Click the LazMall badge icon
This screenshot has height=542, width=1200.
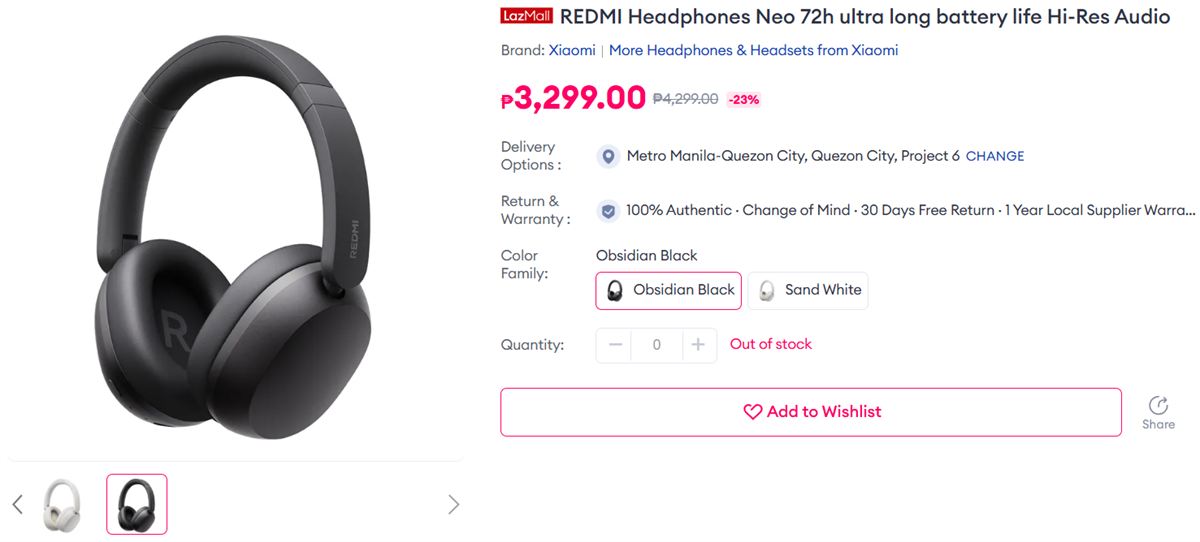click(526, 16)
